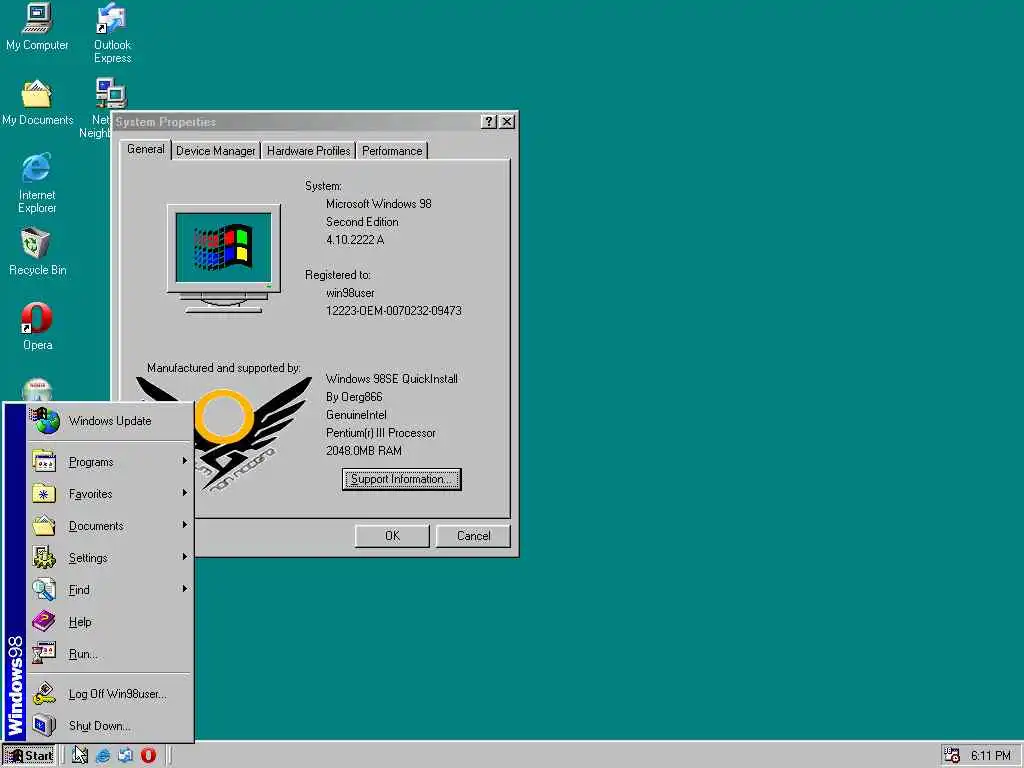Choose Shut Down... from Start menu
The image size is (1024, 768).
click(x=110, y=726)
